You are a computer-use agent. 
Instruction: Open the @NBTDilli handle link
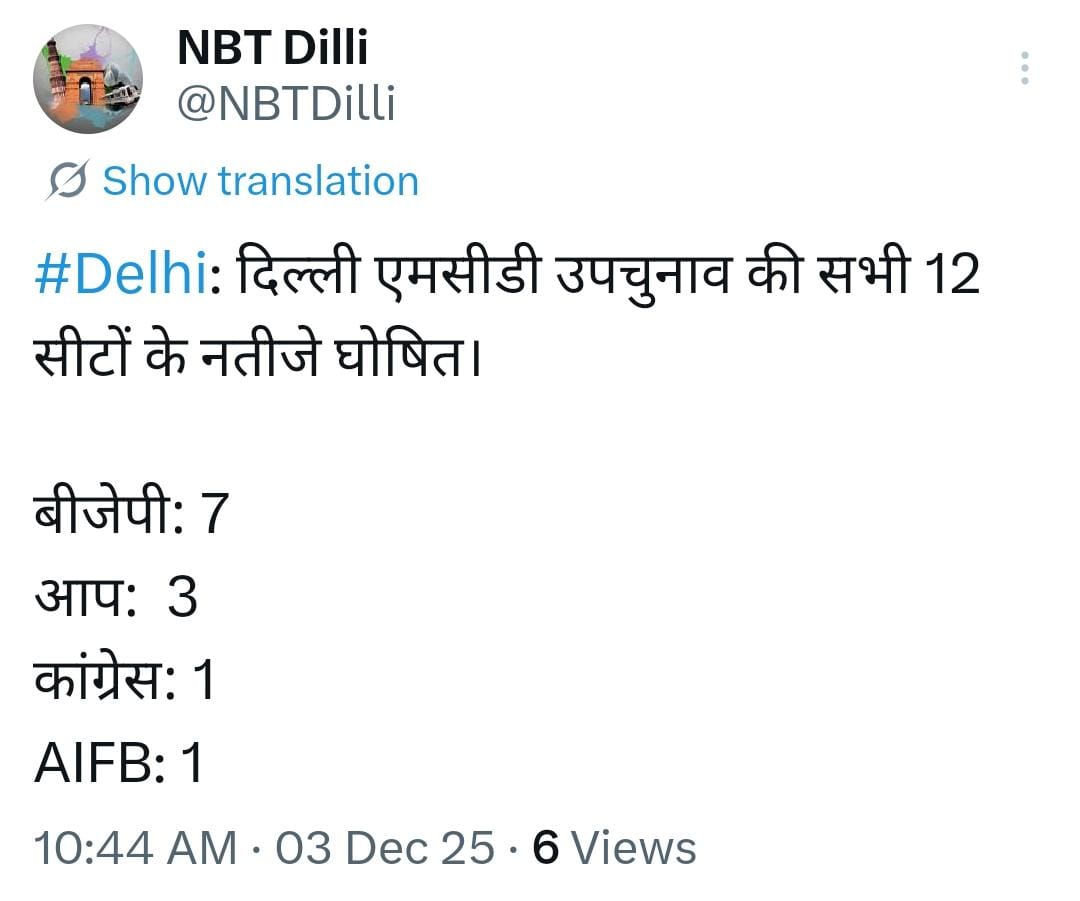[286, 103]
